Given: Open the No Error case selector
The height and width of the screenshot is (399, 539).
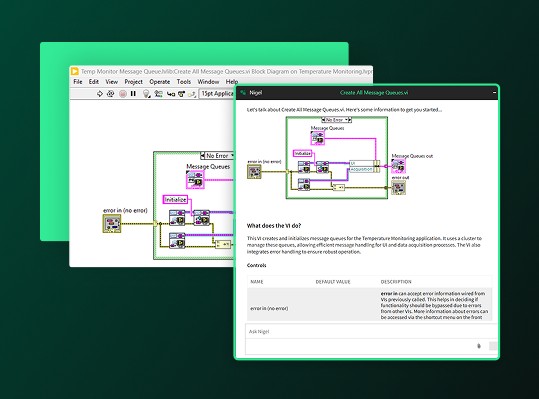Looking at the screenshot, I should pos(219,156).
